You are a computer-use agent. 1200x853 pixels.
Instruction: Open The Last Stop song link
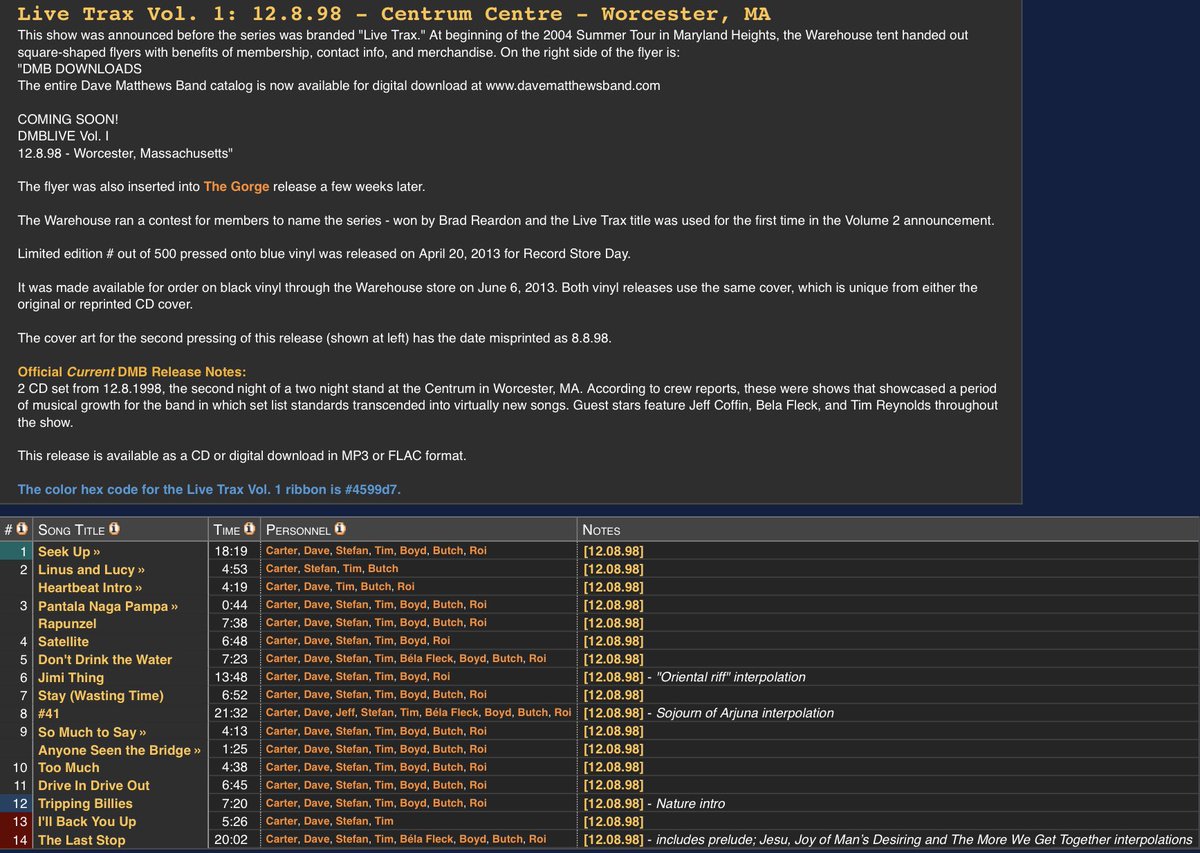point(82,840)
